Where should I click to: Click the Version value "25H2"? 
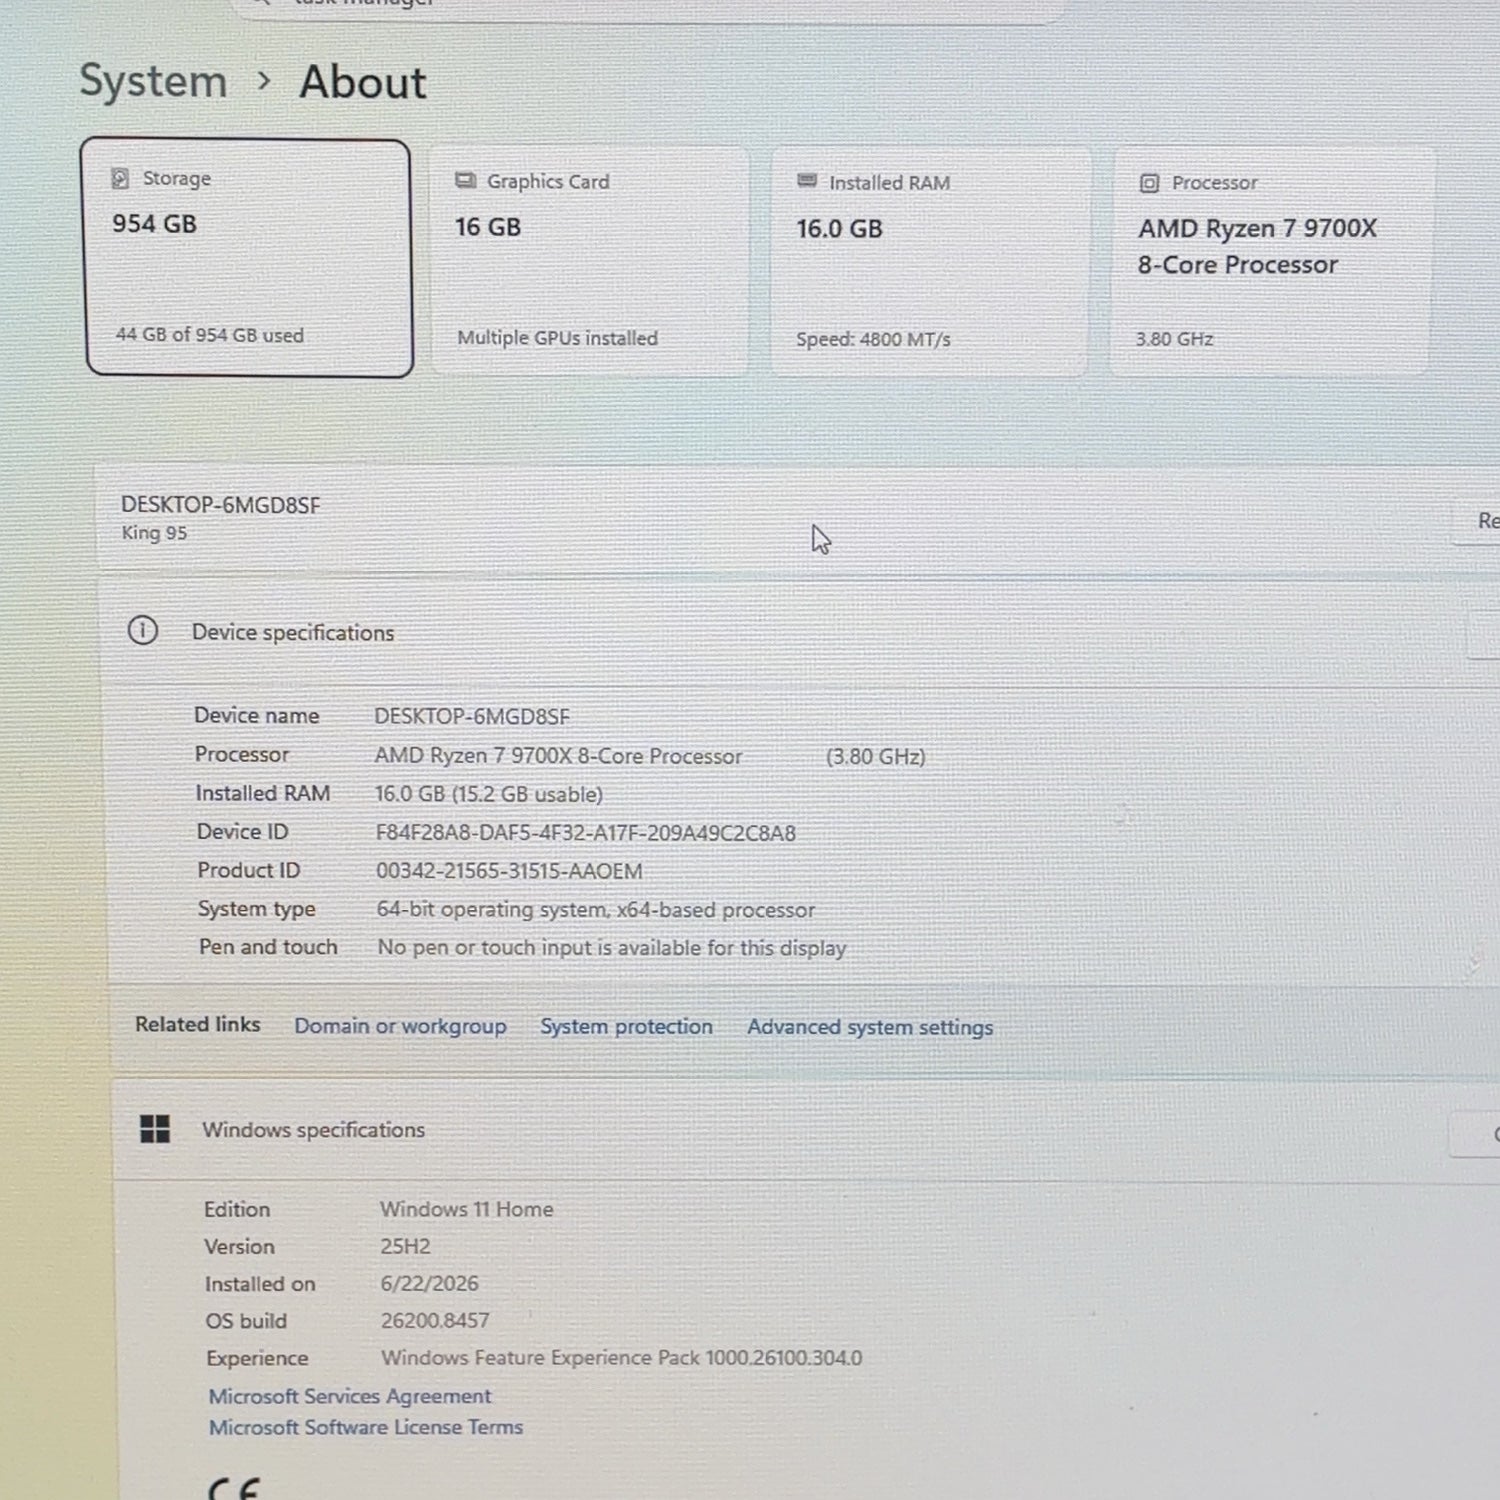pyautogui.click(x=405, y=1246)
